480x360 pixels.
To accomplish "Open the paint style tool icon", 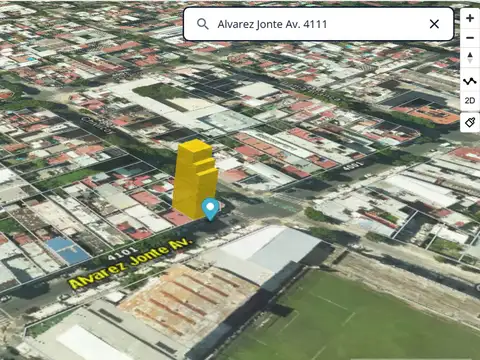I will click(470, 122).
